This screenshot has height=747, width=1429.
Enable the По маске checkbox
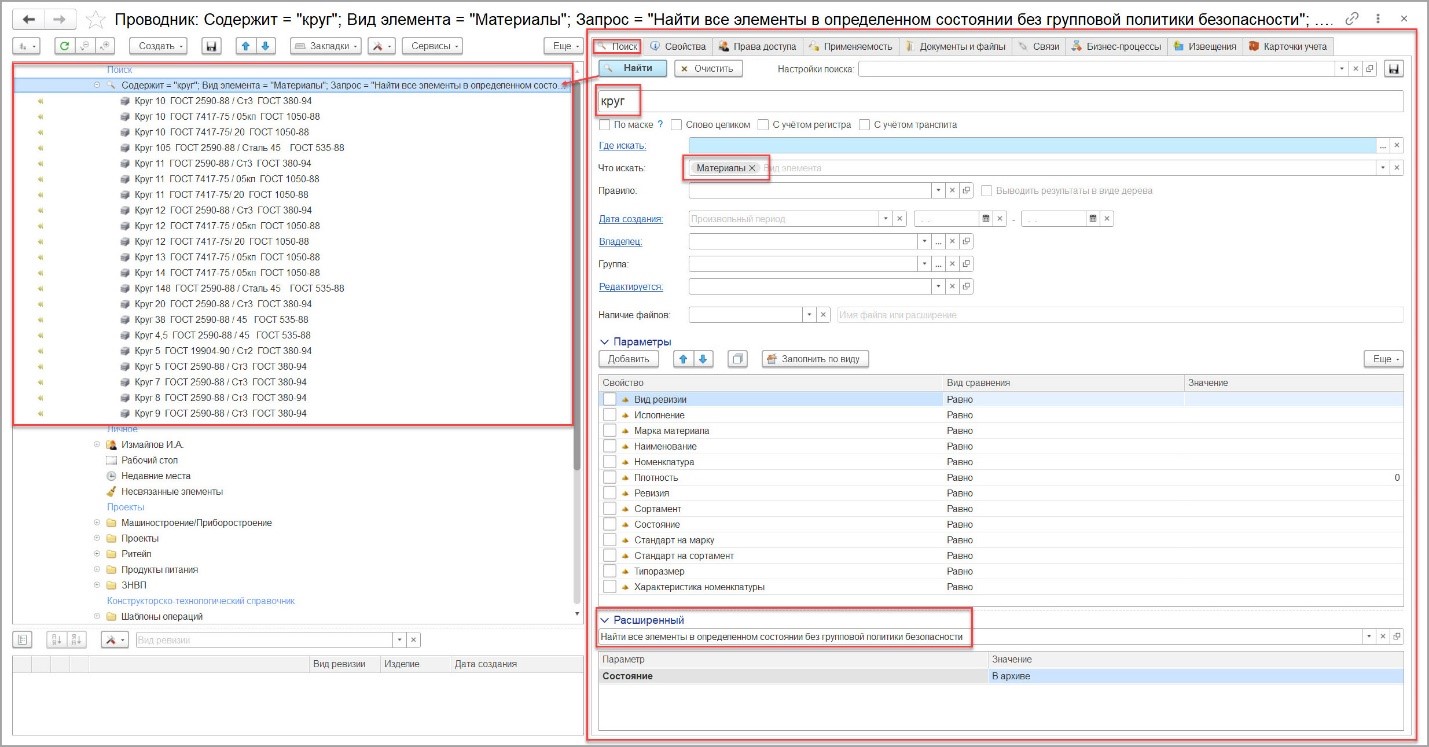pos(604,125)
